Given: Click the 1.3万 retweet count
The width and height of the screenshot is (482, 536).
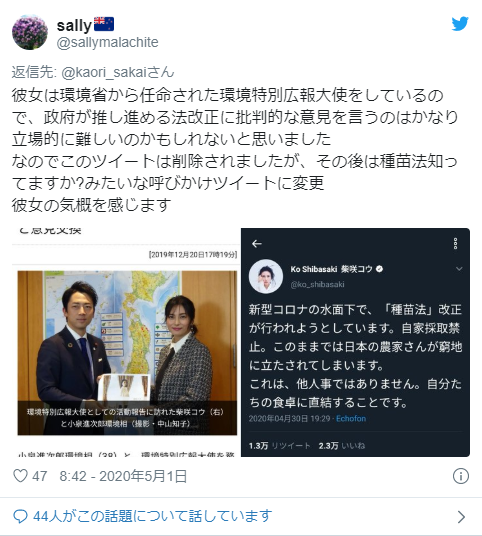Looking at the screenshot, I should (258, 446).
